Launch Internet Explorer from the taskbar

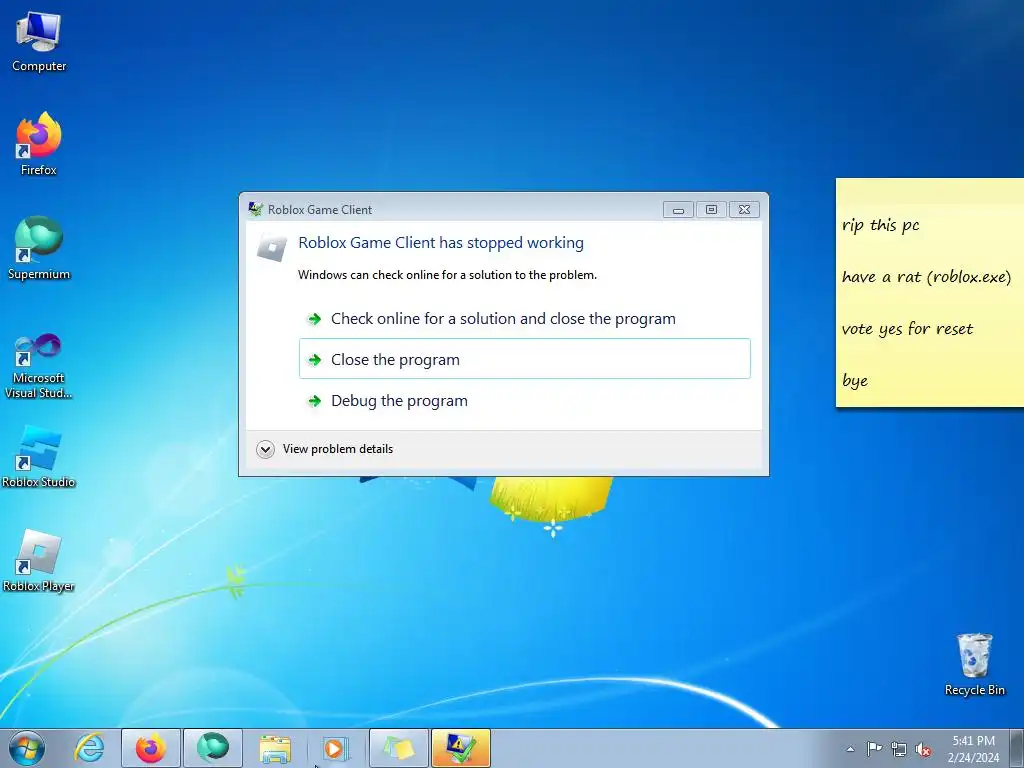tap(89, 748)
